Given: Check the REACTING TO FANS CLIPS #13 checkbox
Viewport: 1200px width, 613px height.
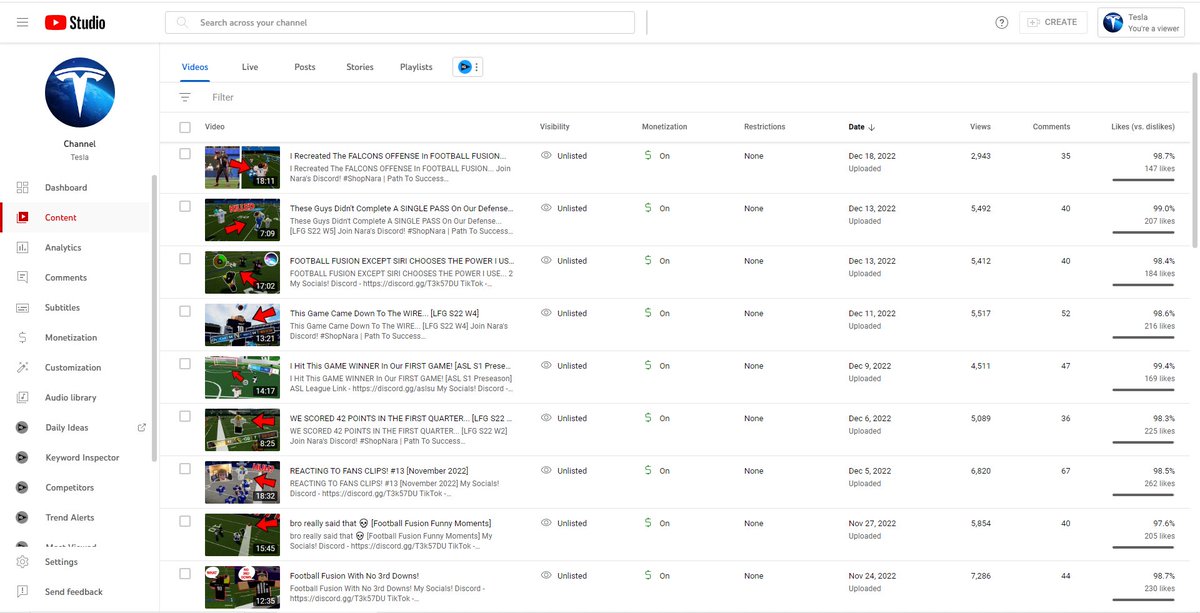Looking at the screenshot, I should (185, 469).
